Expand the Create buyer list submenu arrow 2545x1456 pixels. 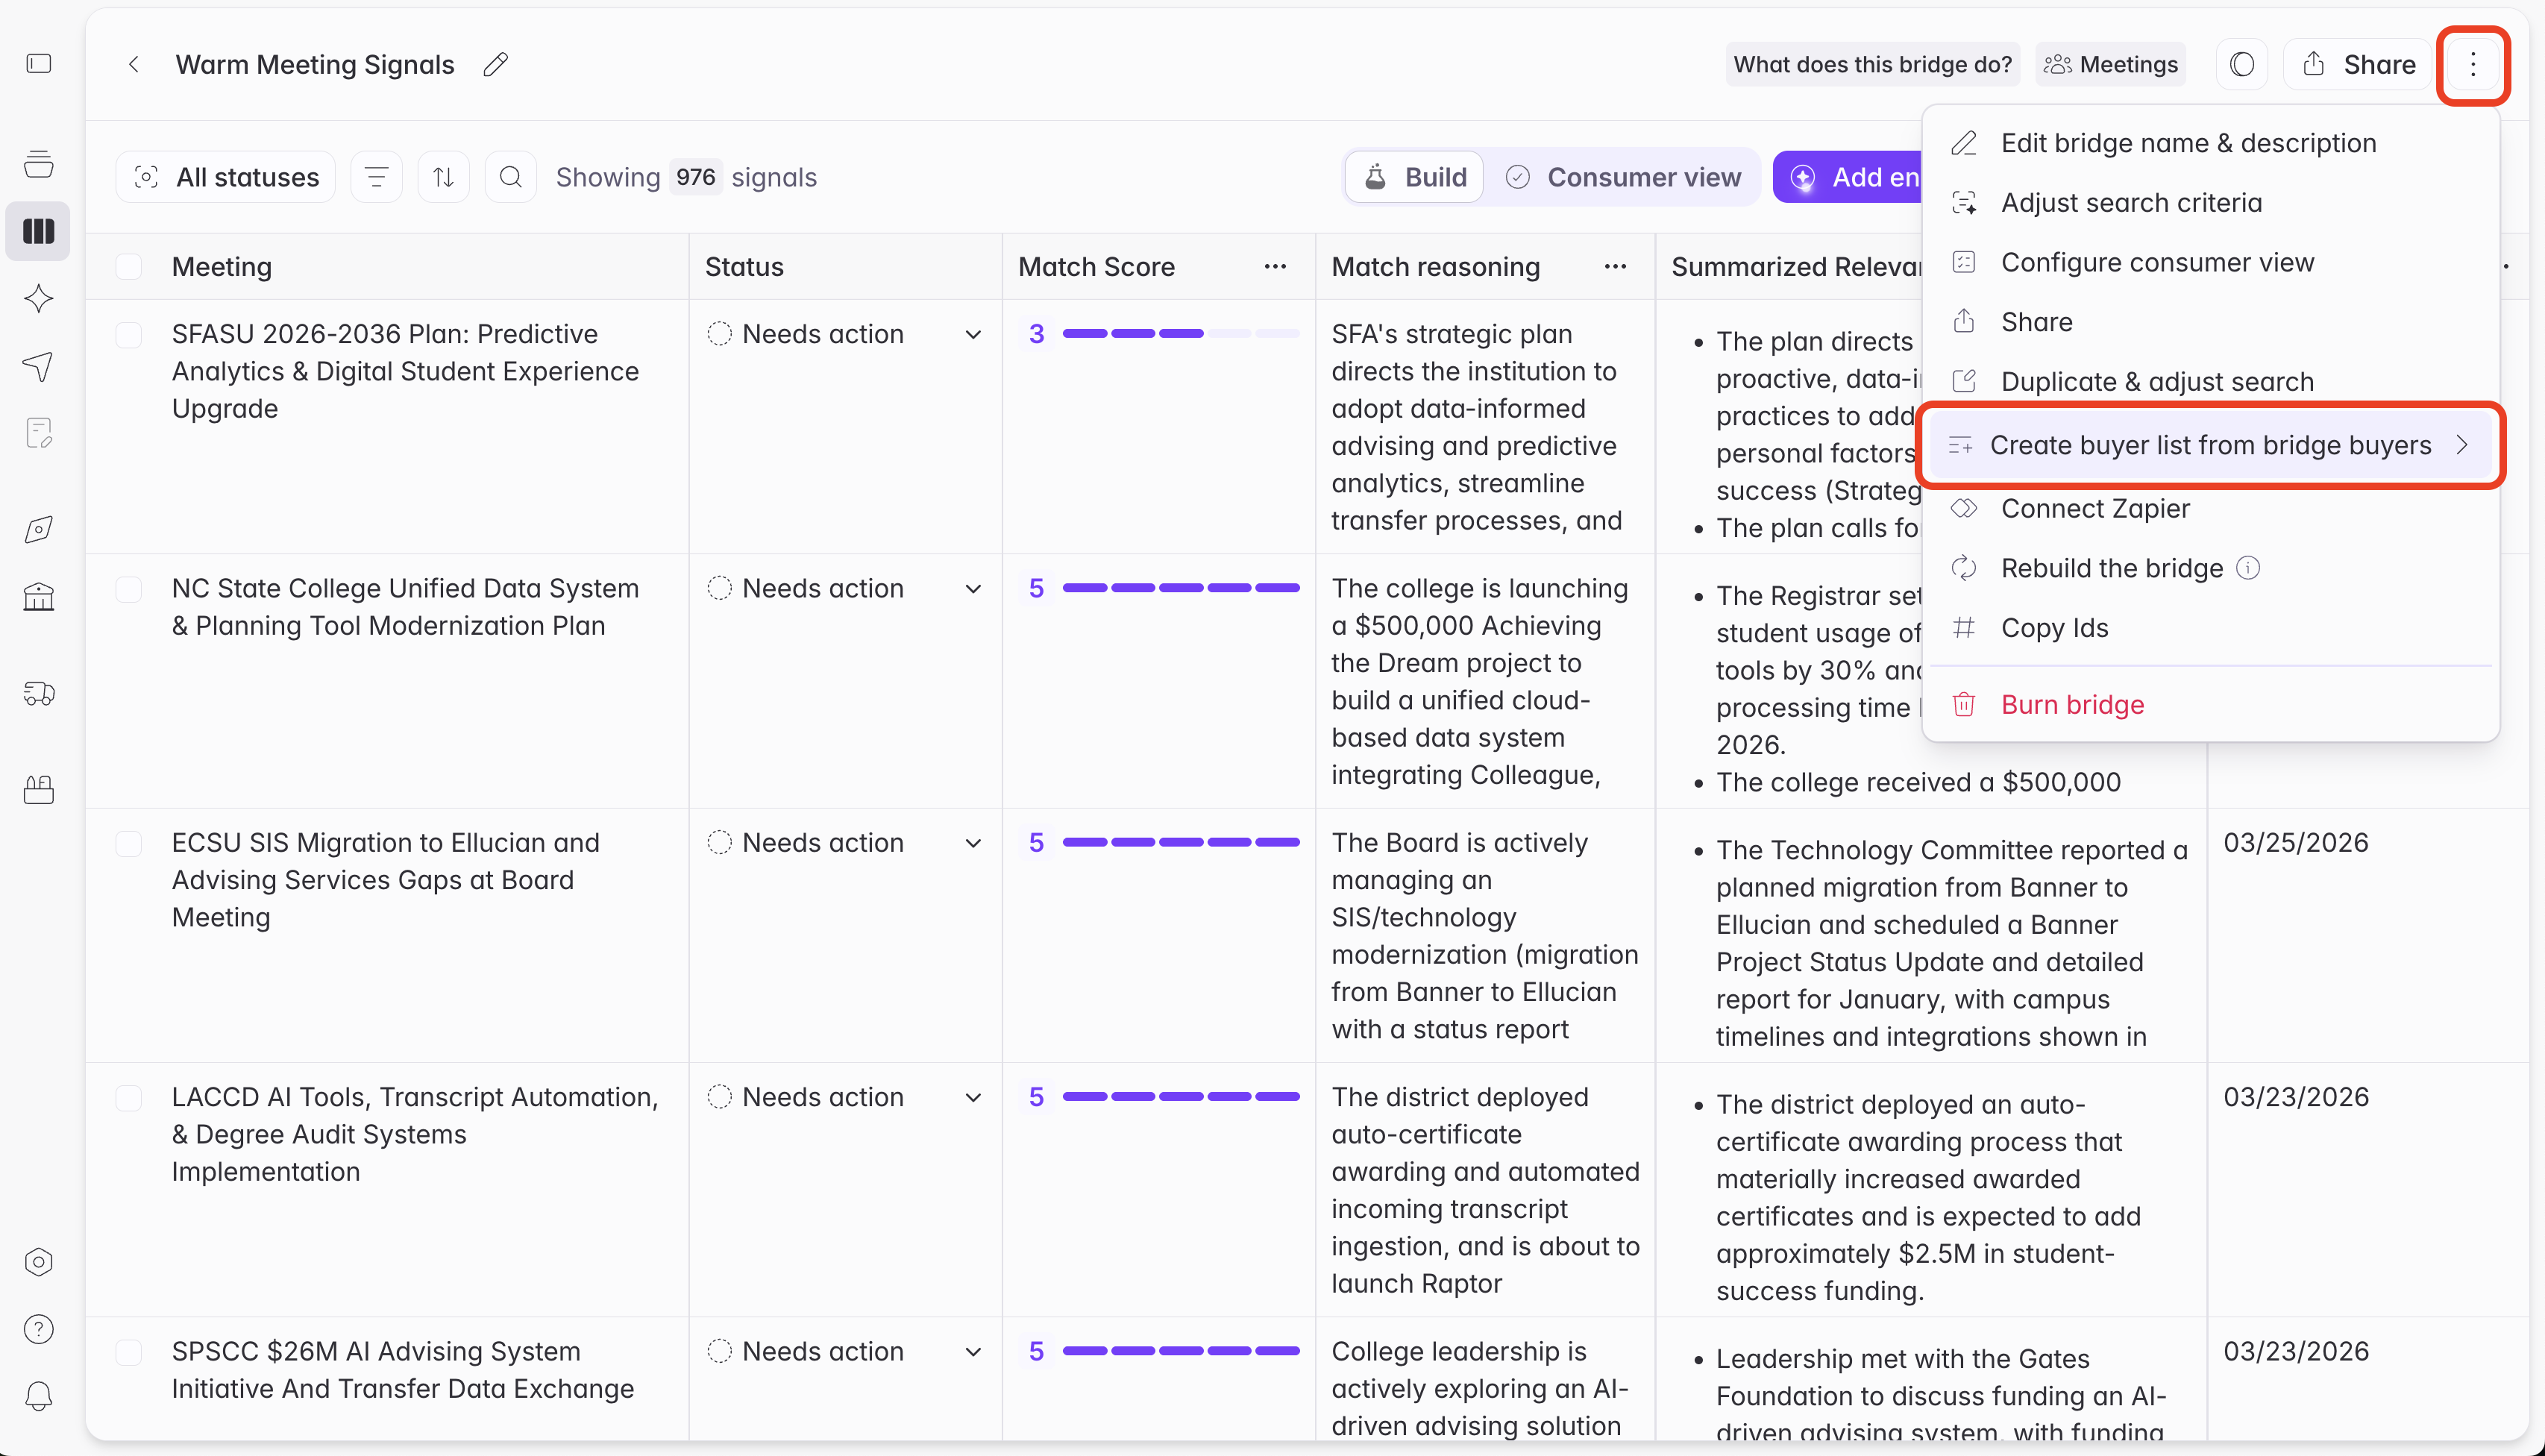(2462, 445)
